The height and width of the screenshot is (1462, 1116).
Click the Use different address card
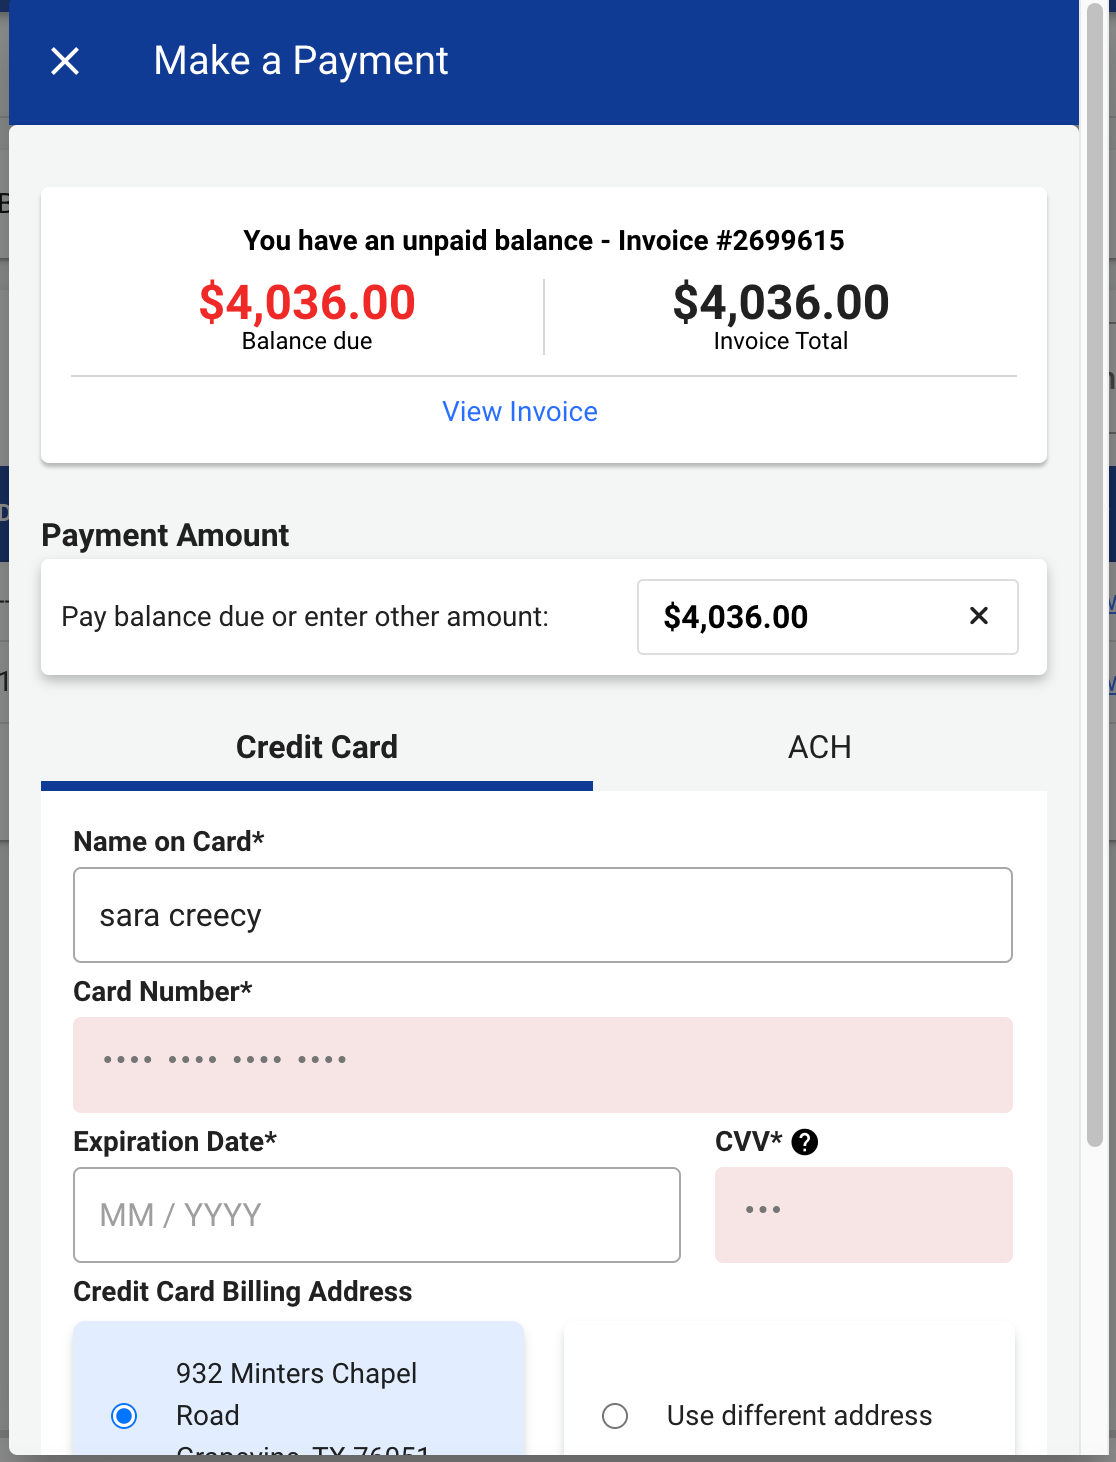[789, 1389]
